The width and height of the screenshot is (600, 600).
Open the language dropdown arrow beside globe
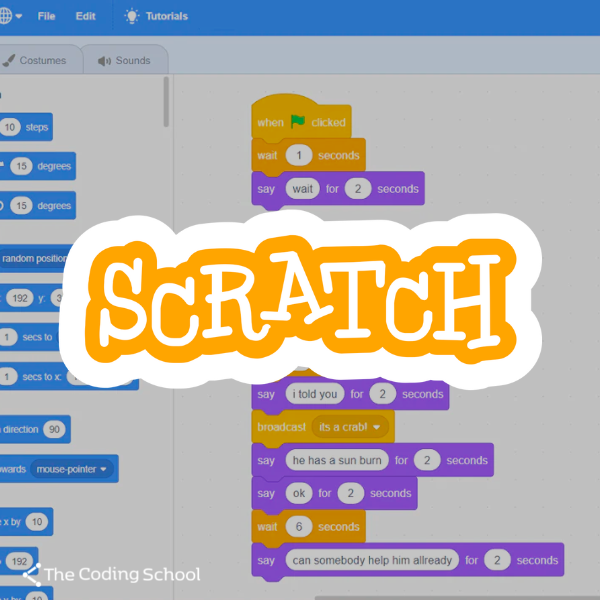19,18
